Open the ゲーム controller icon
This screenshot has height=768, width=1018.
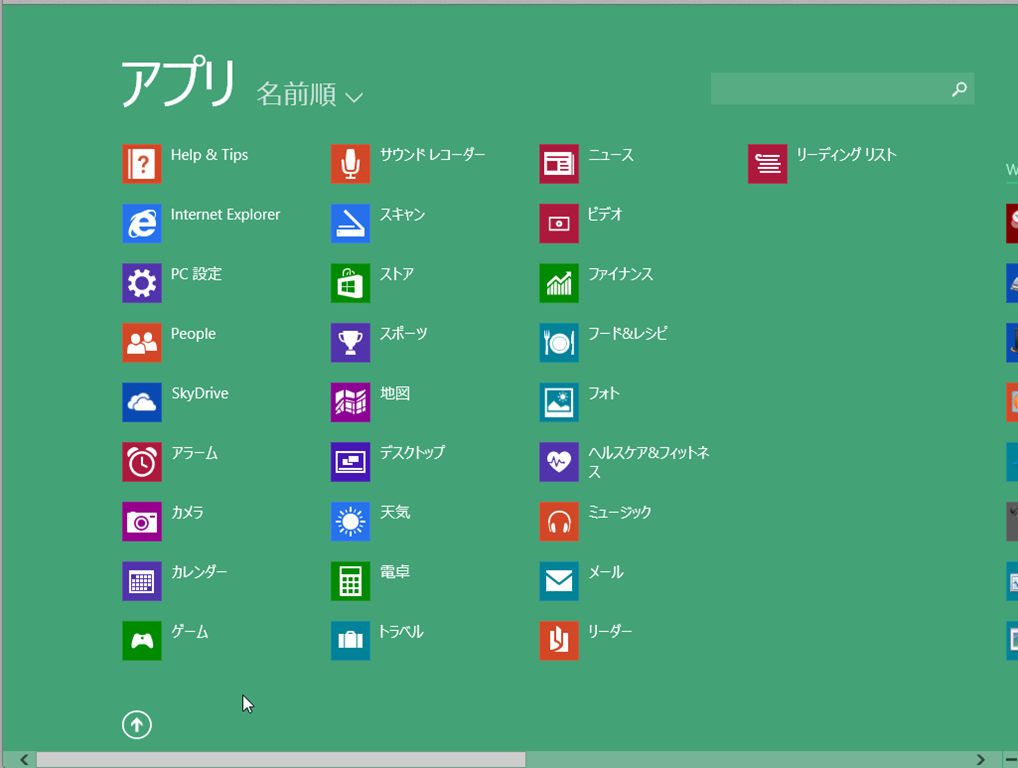point(142,641)
